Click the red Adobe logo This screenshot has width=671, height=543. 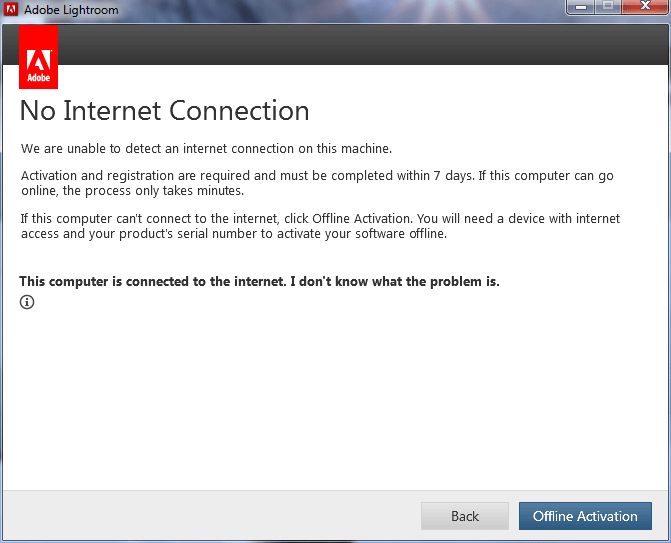39,57
